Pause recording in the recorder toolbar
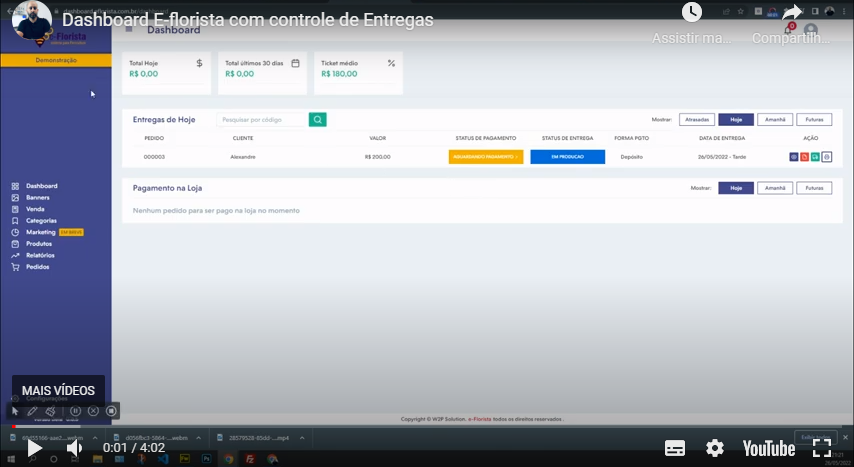Screen dimensions: 854x467 click(x=76, y=411)
